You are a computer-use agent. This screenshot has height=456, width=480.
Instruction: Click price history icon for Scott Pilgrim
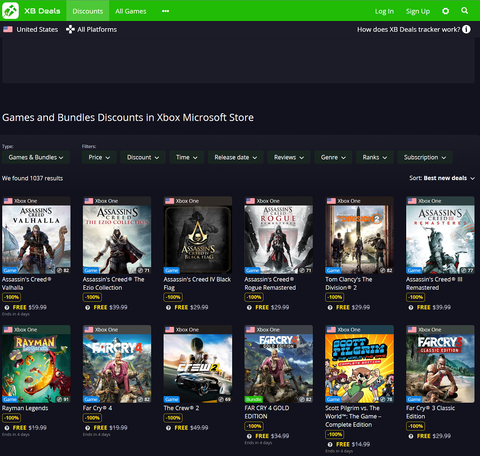pos(330,444)
